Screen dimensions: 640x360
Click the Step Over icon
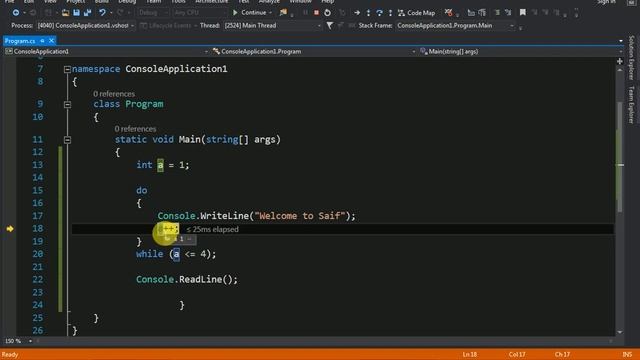(x=379, y=13)
